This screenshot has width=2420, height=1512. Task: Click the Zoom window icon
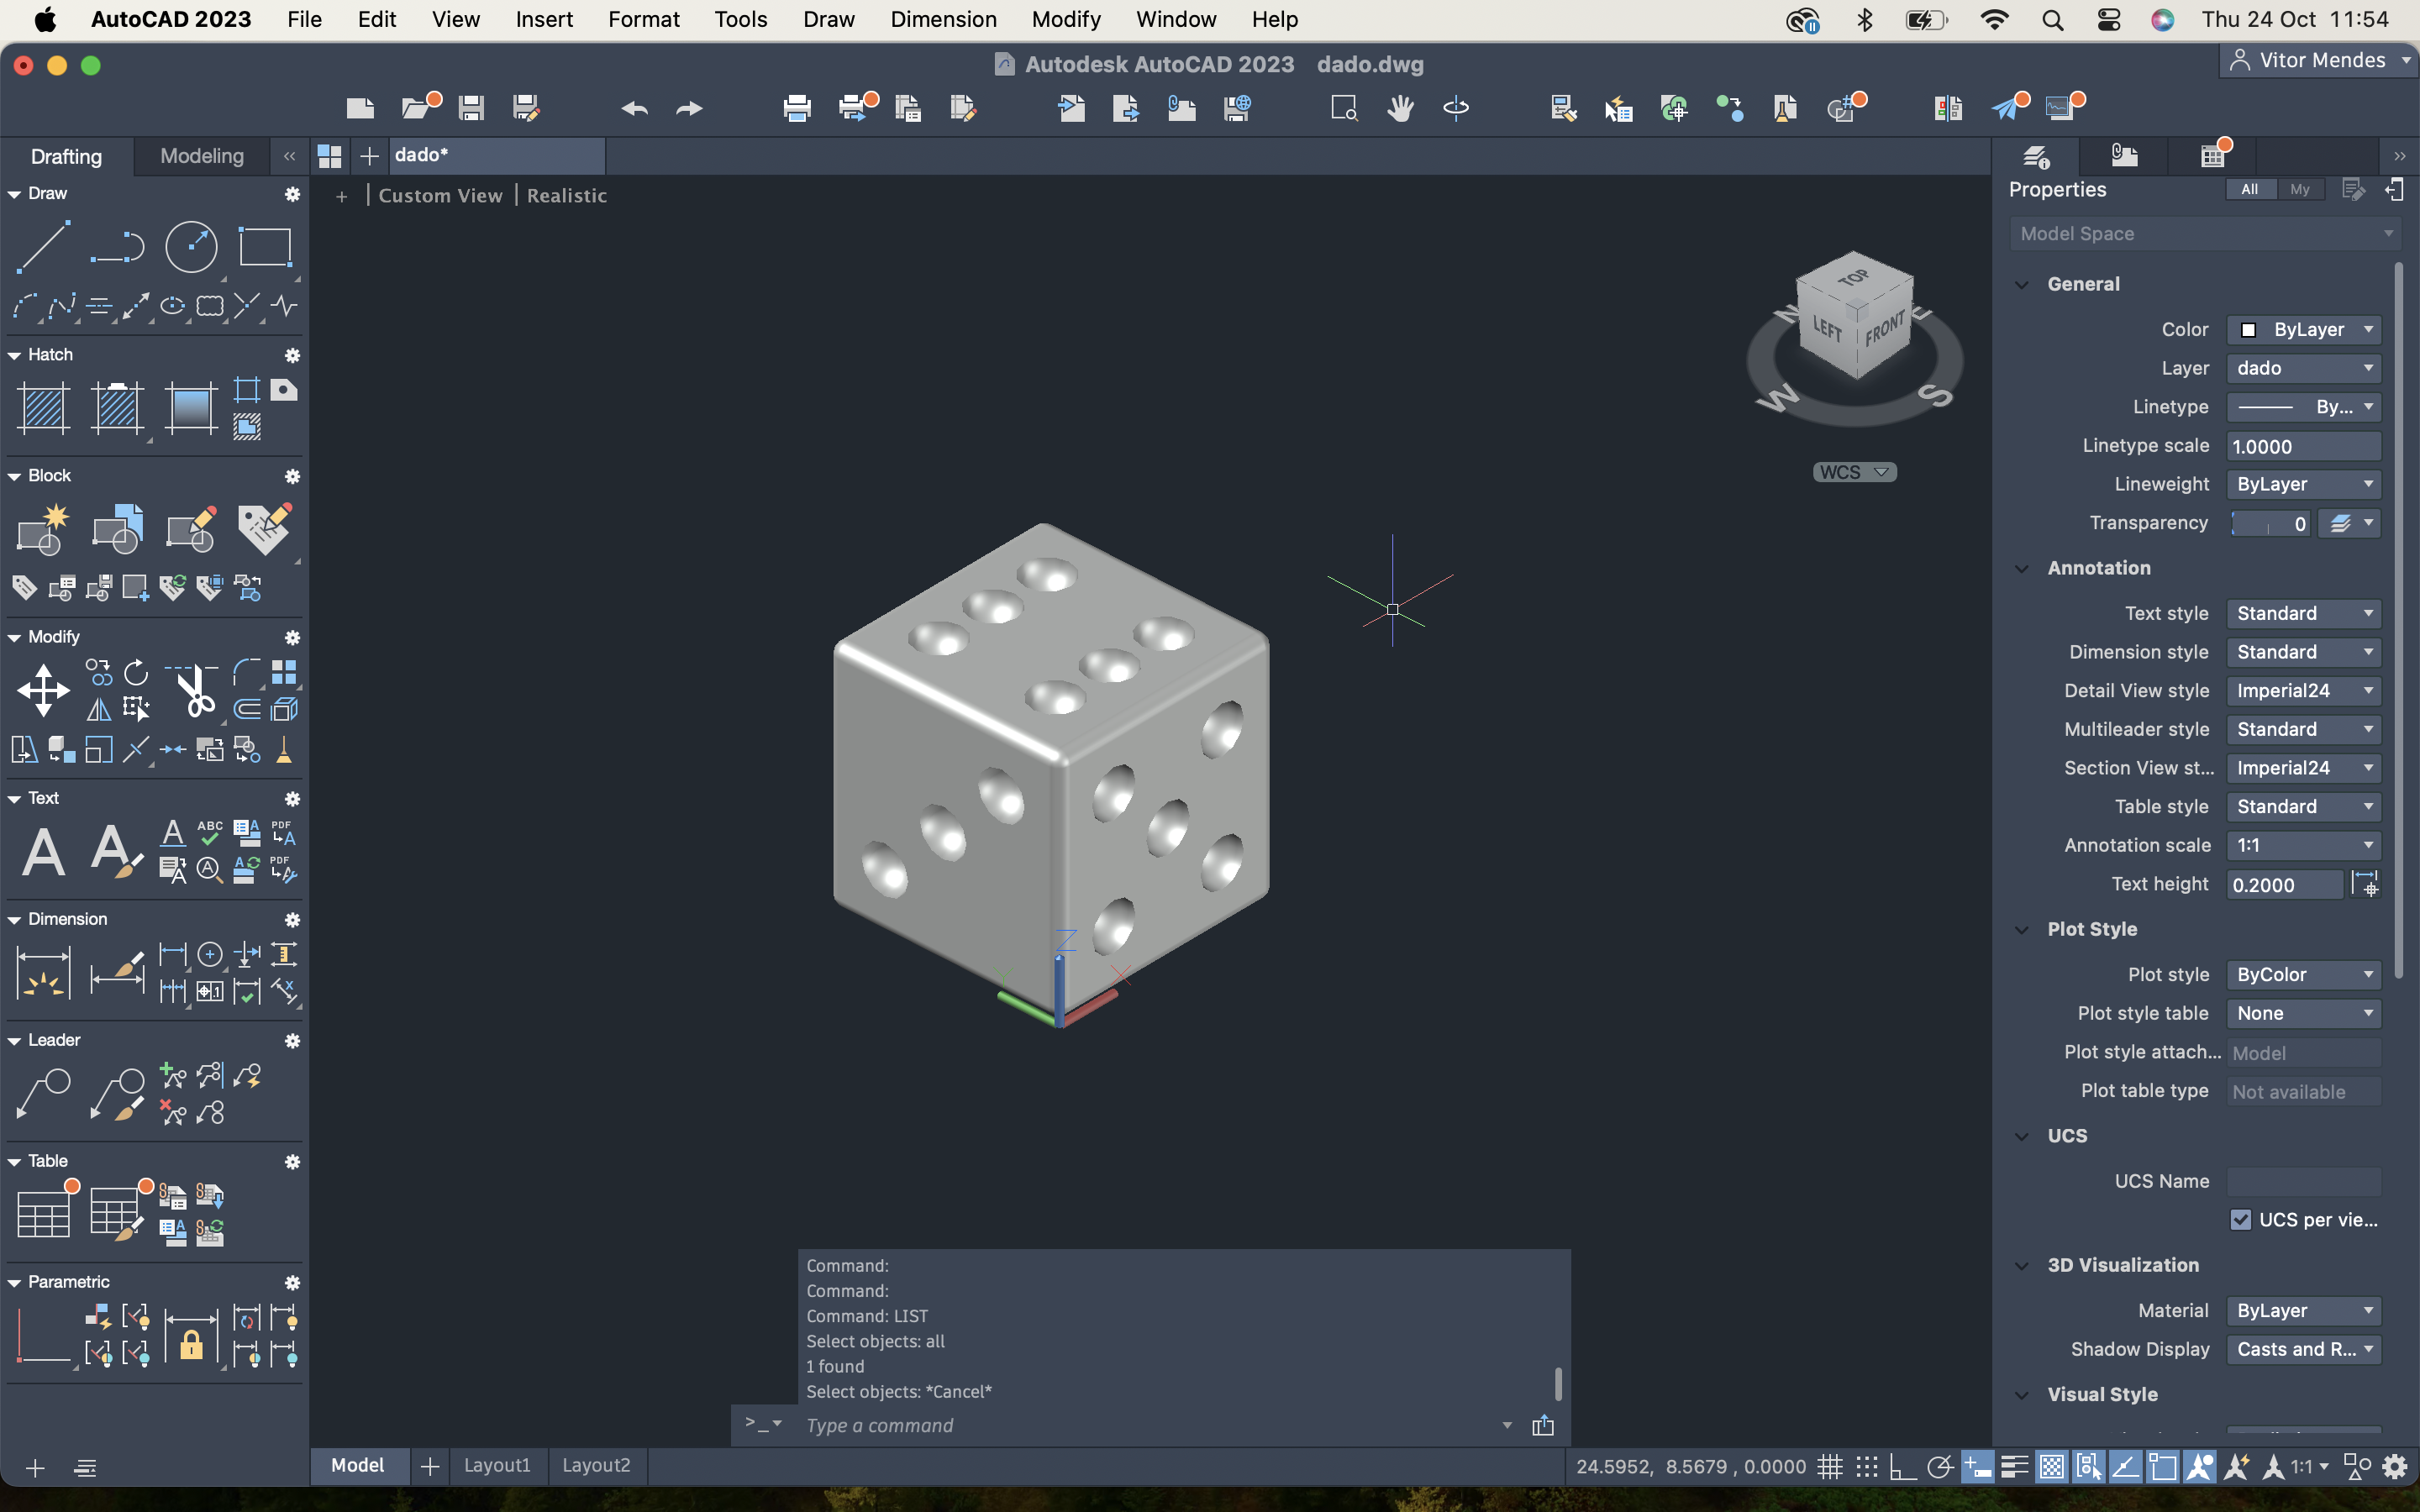point(1344,108)
